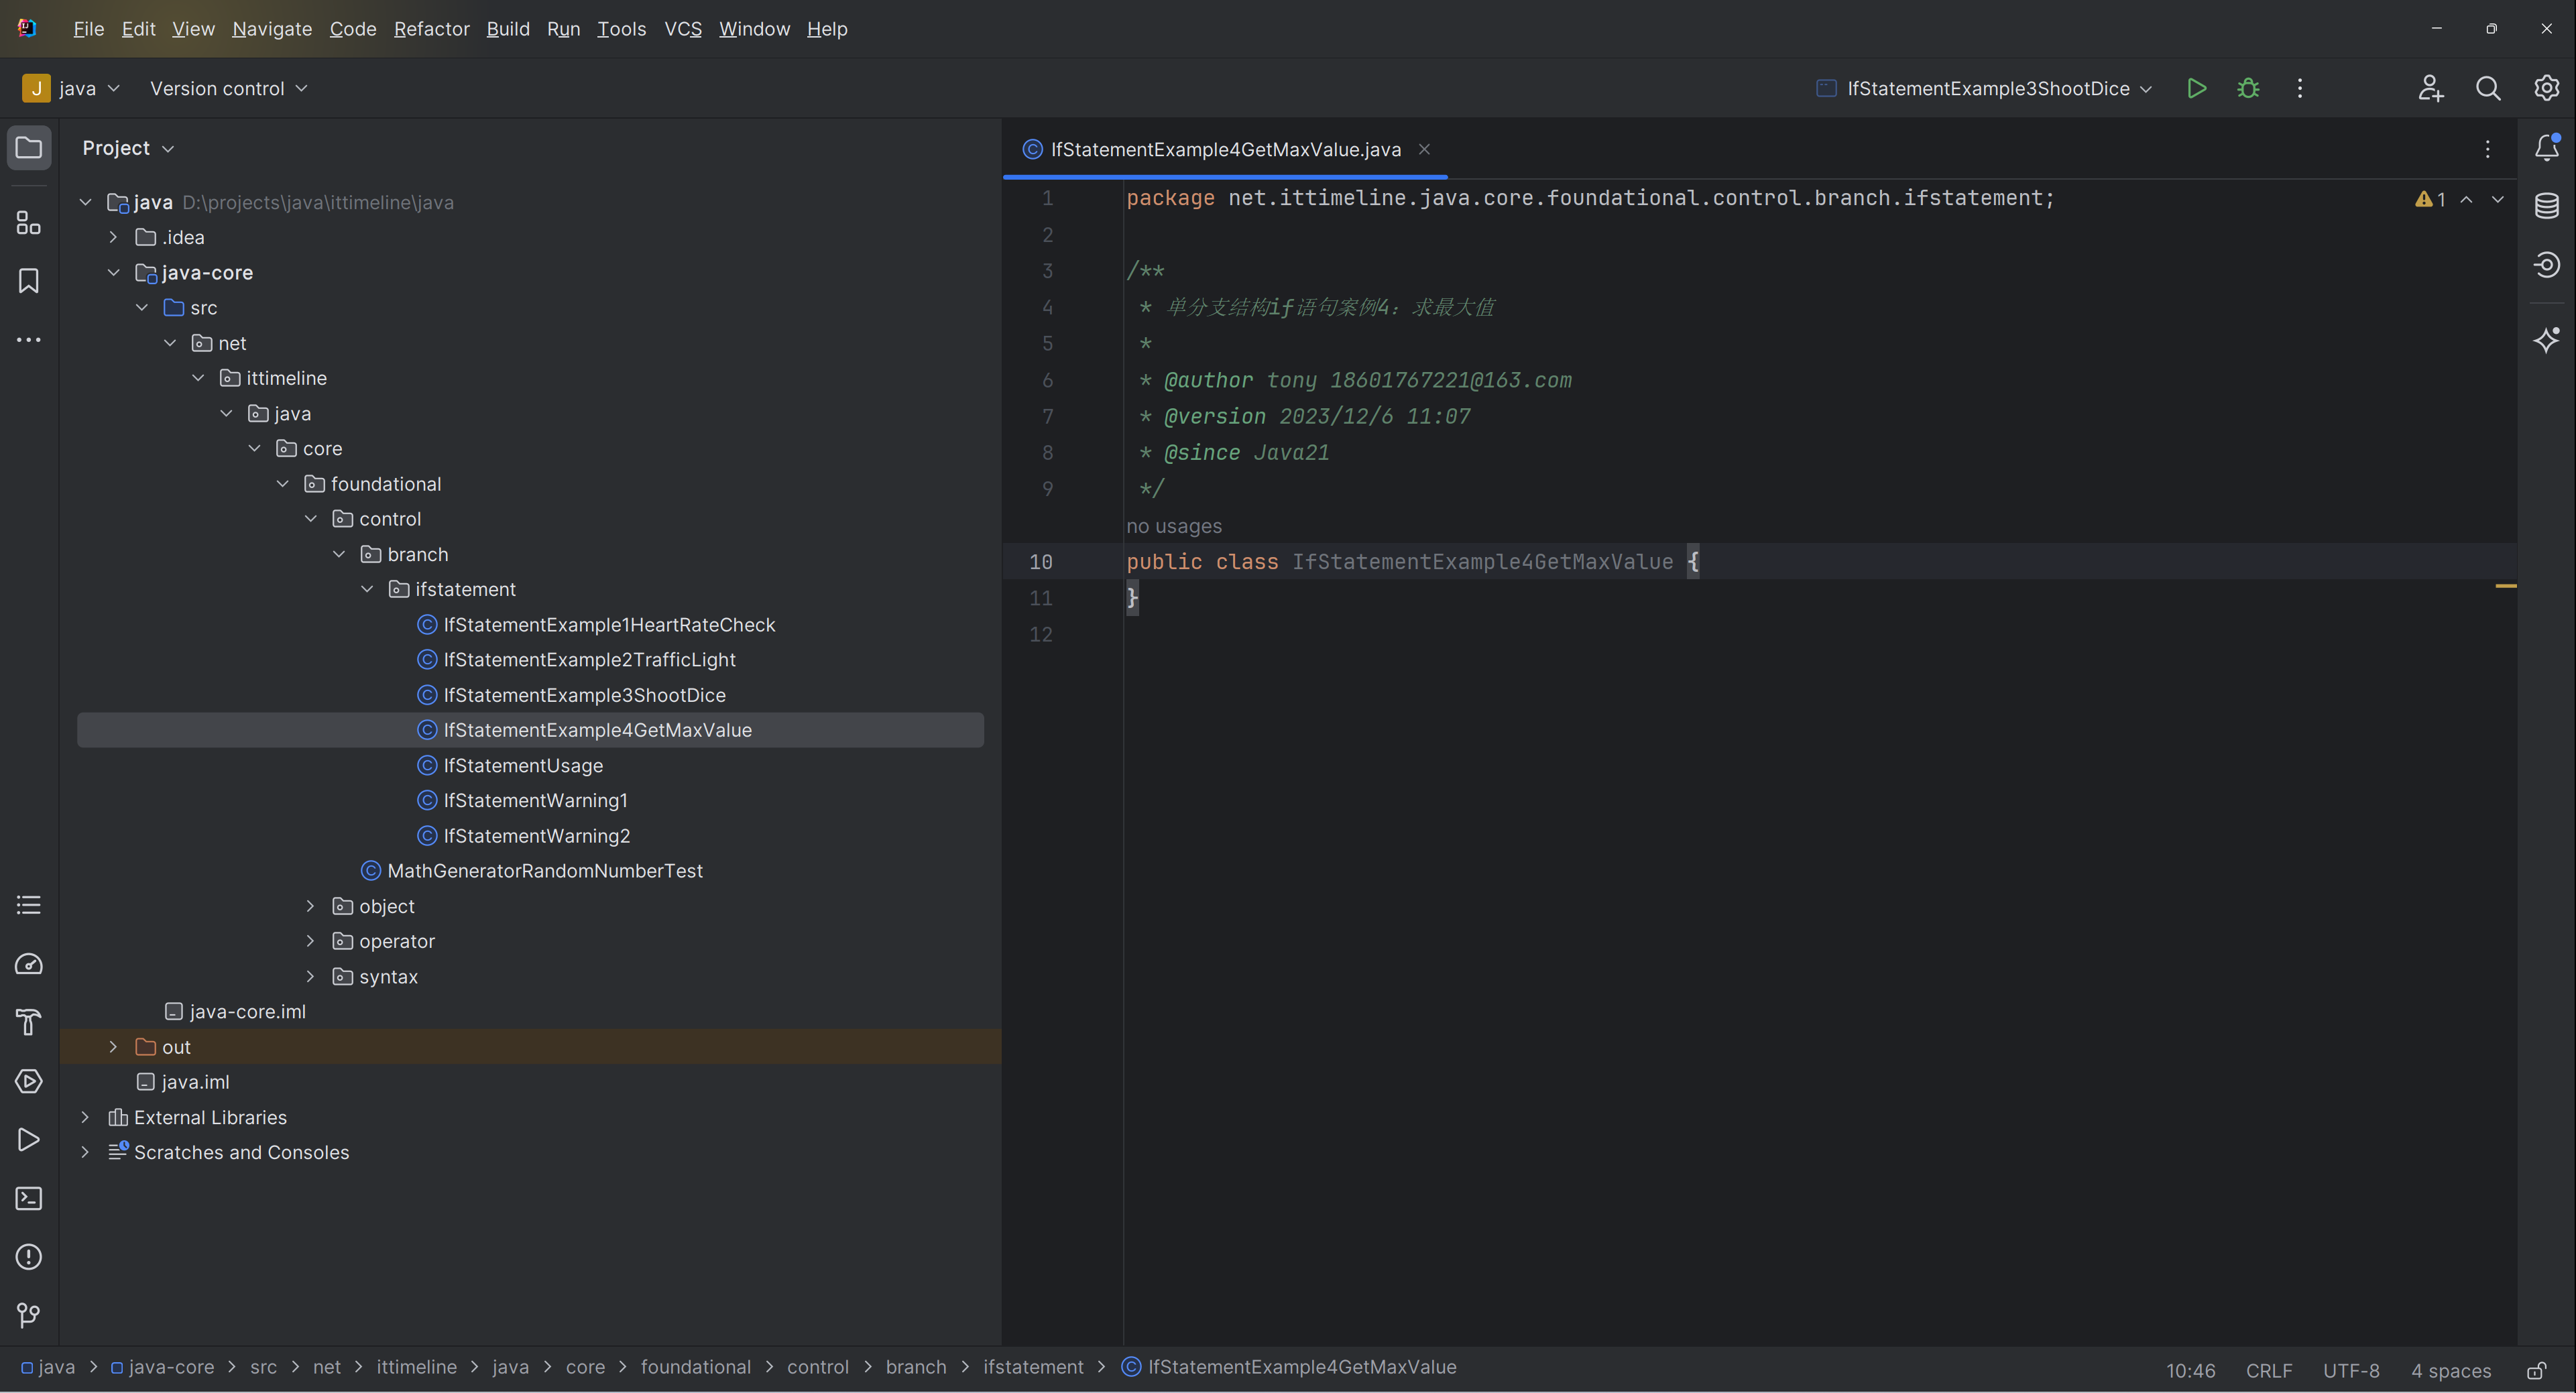Screen dimensions: 2576x1393
Task: Open Search Everywhere magnifier
Action: pos(2488,89)
